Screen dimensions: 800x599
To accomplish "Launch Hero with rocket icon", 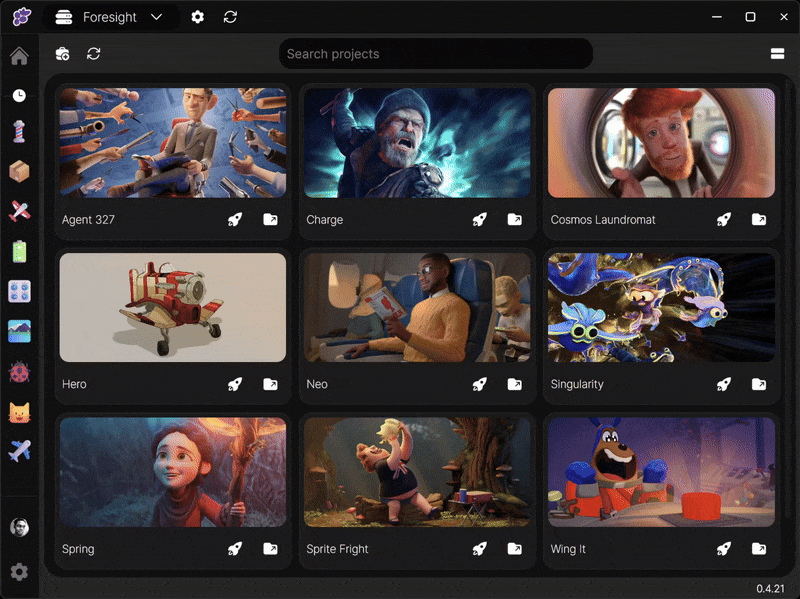I will pos(235,384).
